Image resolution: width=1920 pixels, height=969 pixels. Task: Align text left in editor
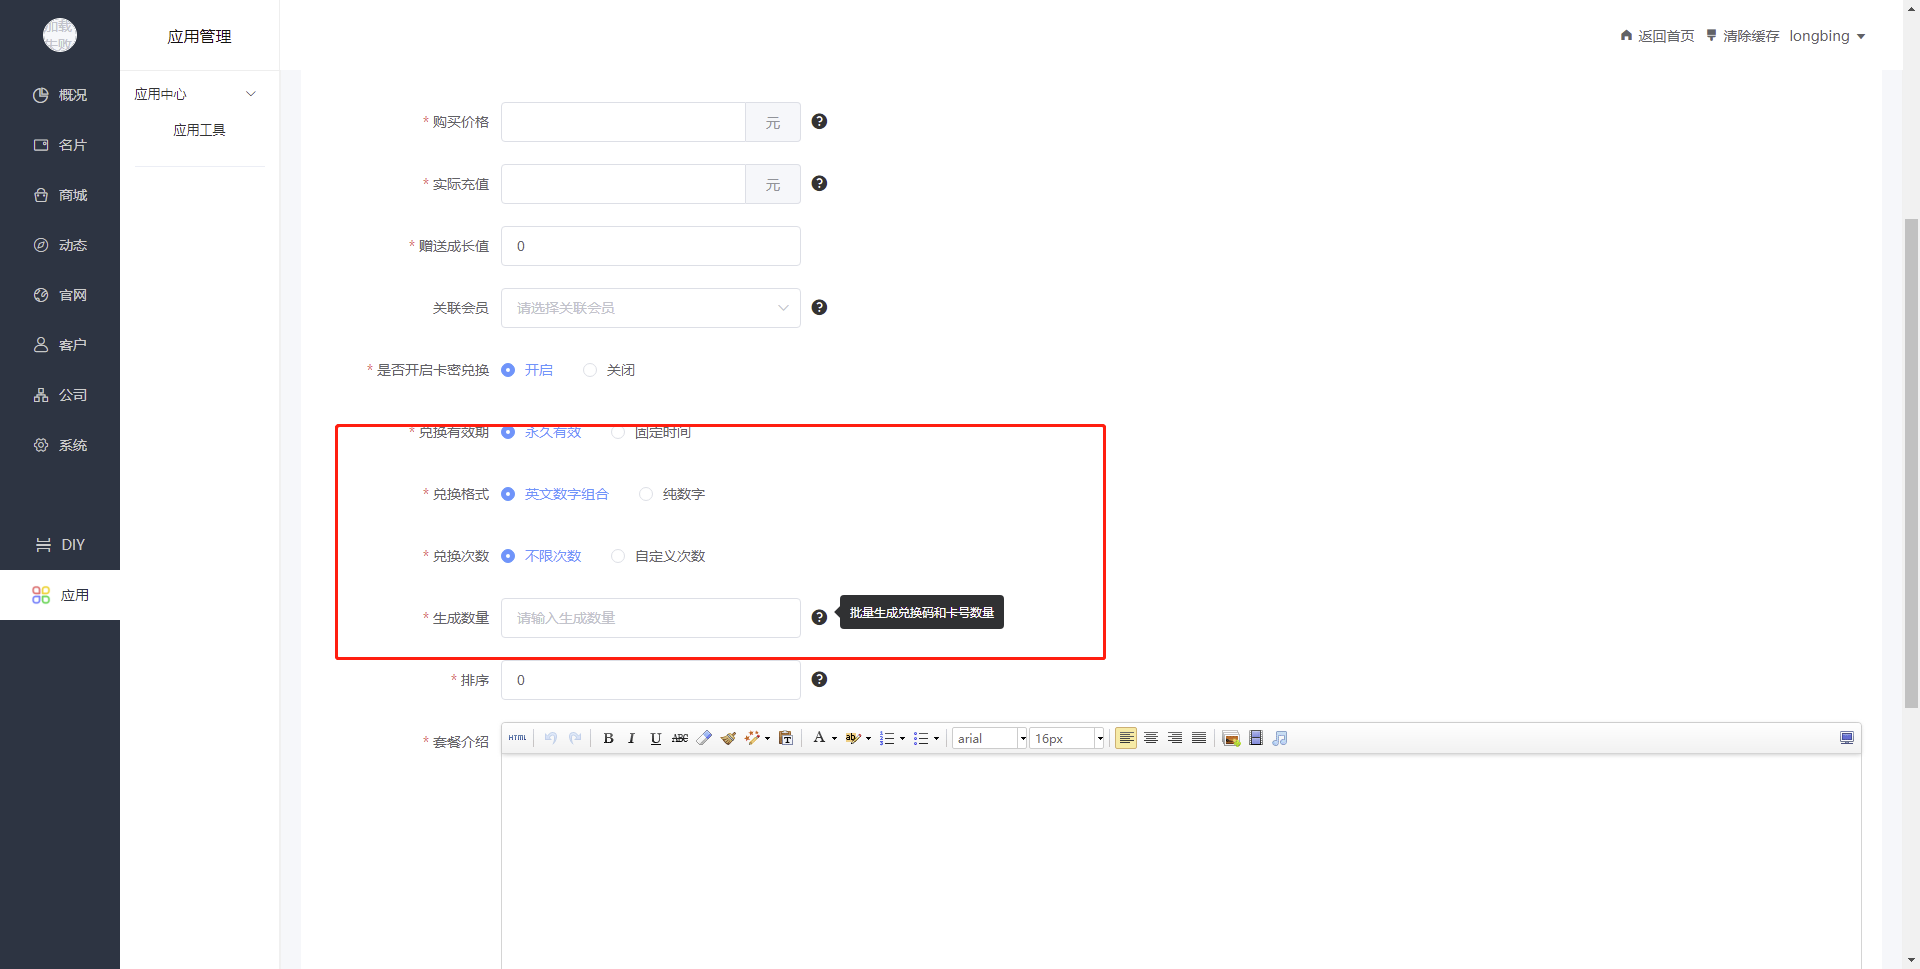(1126, 738)
